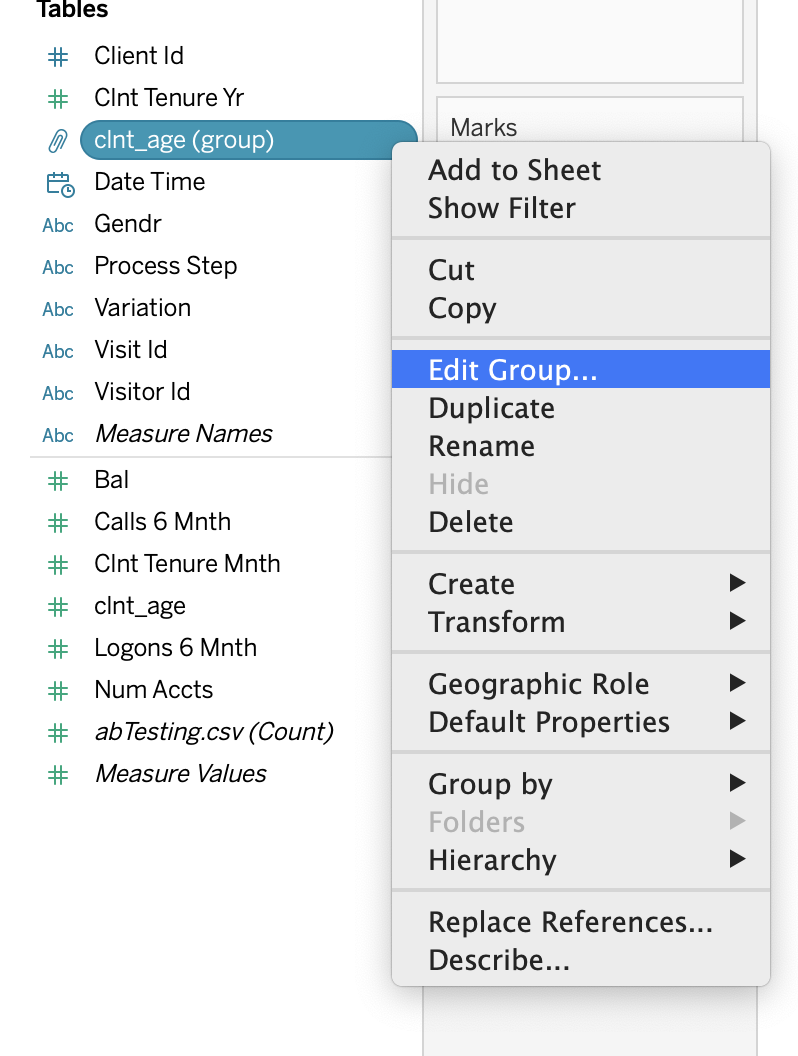Click the number icon beside Bal
The width and height of the screenshot is (798, 1056).
[x=58, y=481]
